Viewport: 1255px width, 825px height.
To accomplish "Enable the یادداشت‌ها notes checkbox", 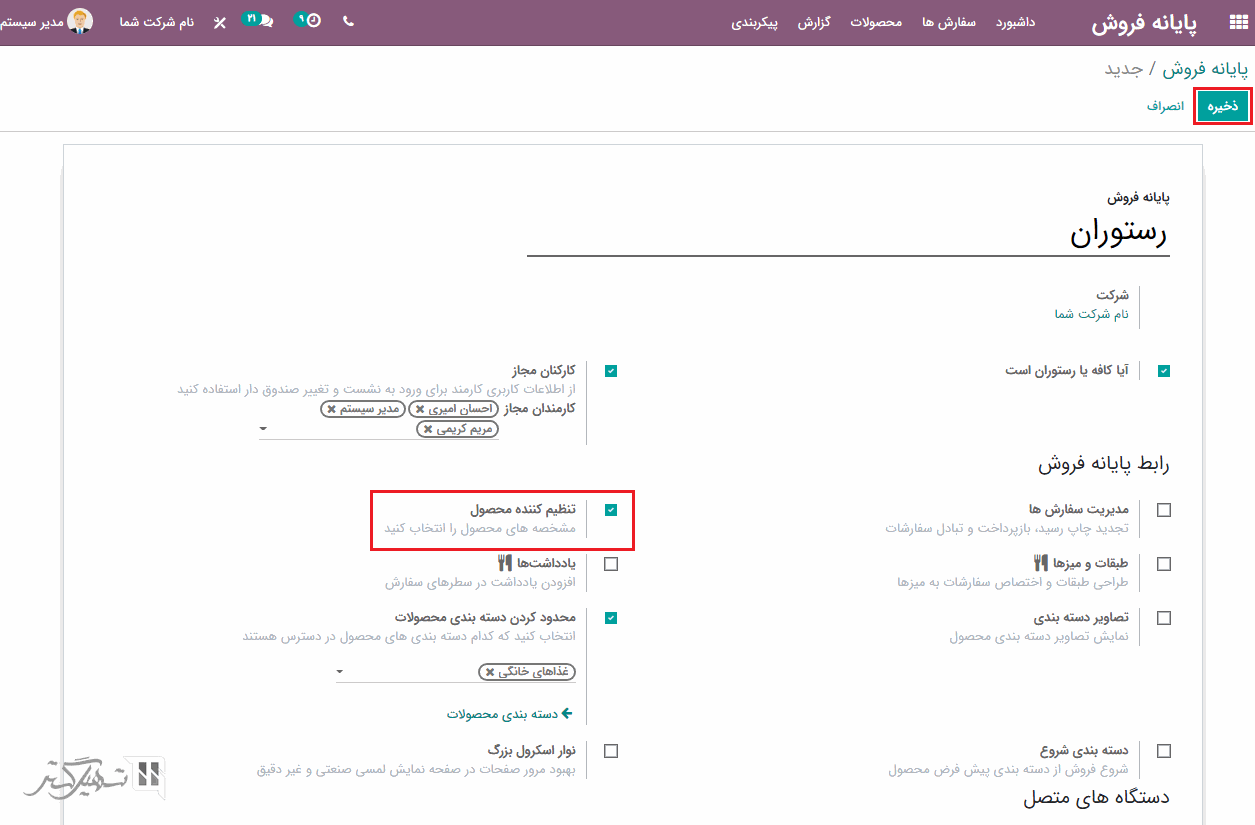I will [x=611, y=564].
